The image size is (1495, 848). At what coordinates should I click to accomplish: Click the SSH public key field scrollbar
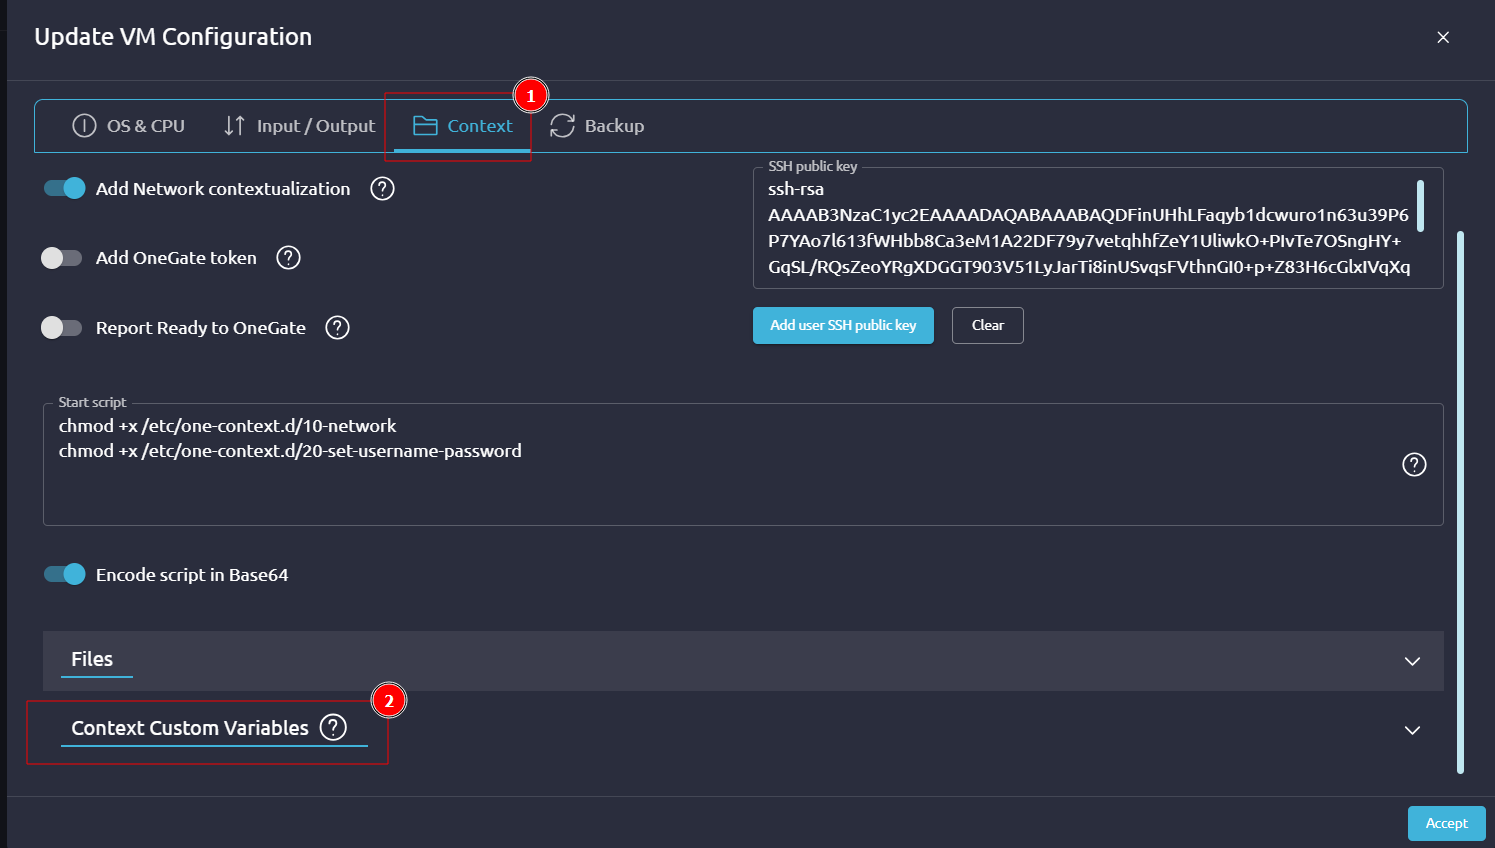point(1420,206)
